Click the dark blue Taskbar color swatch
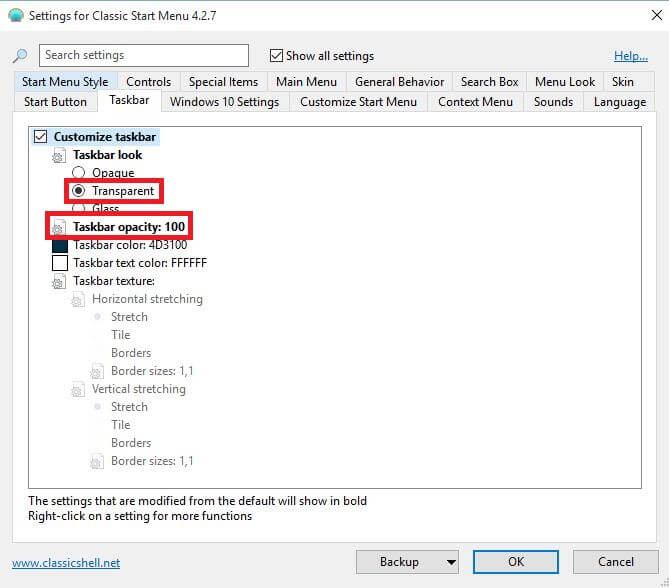669x588 pixels. (x=60, y=245)
